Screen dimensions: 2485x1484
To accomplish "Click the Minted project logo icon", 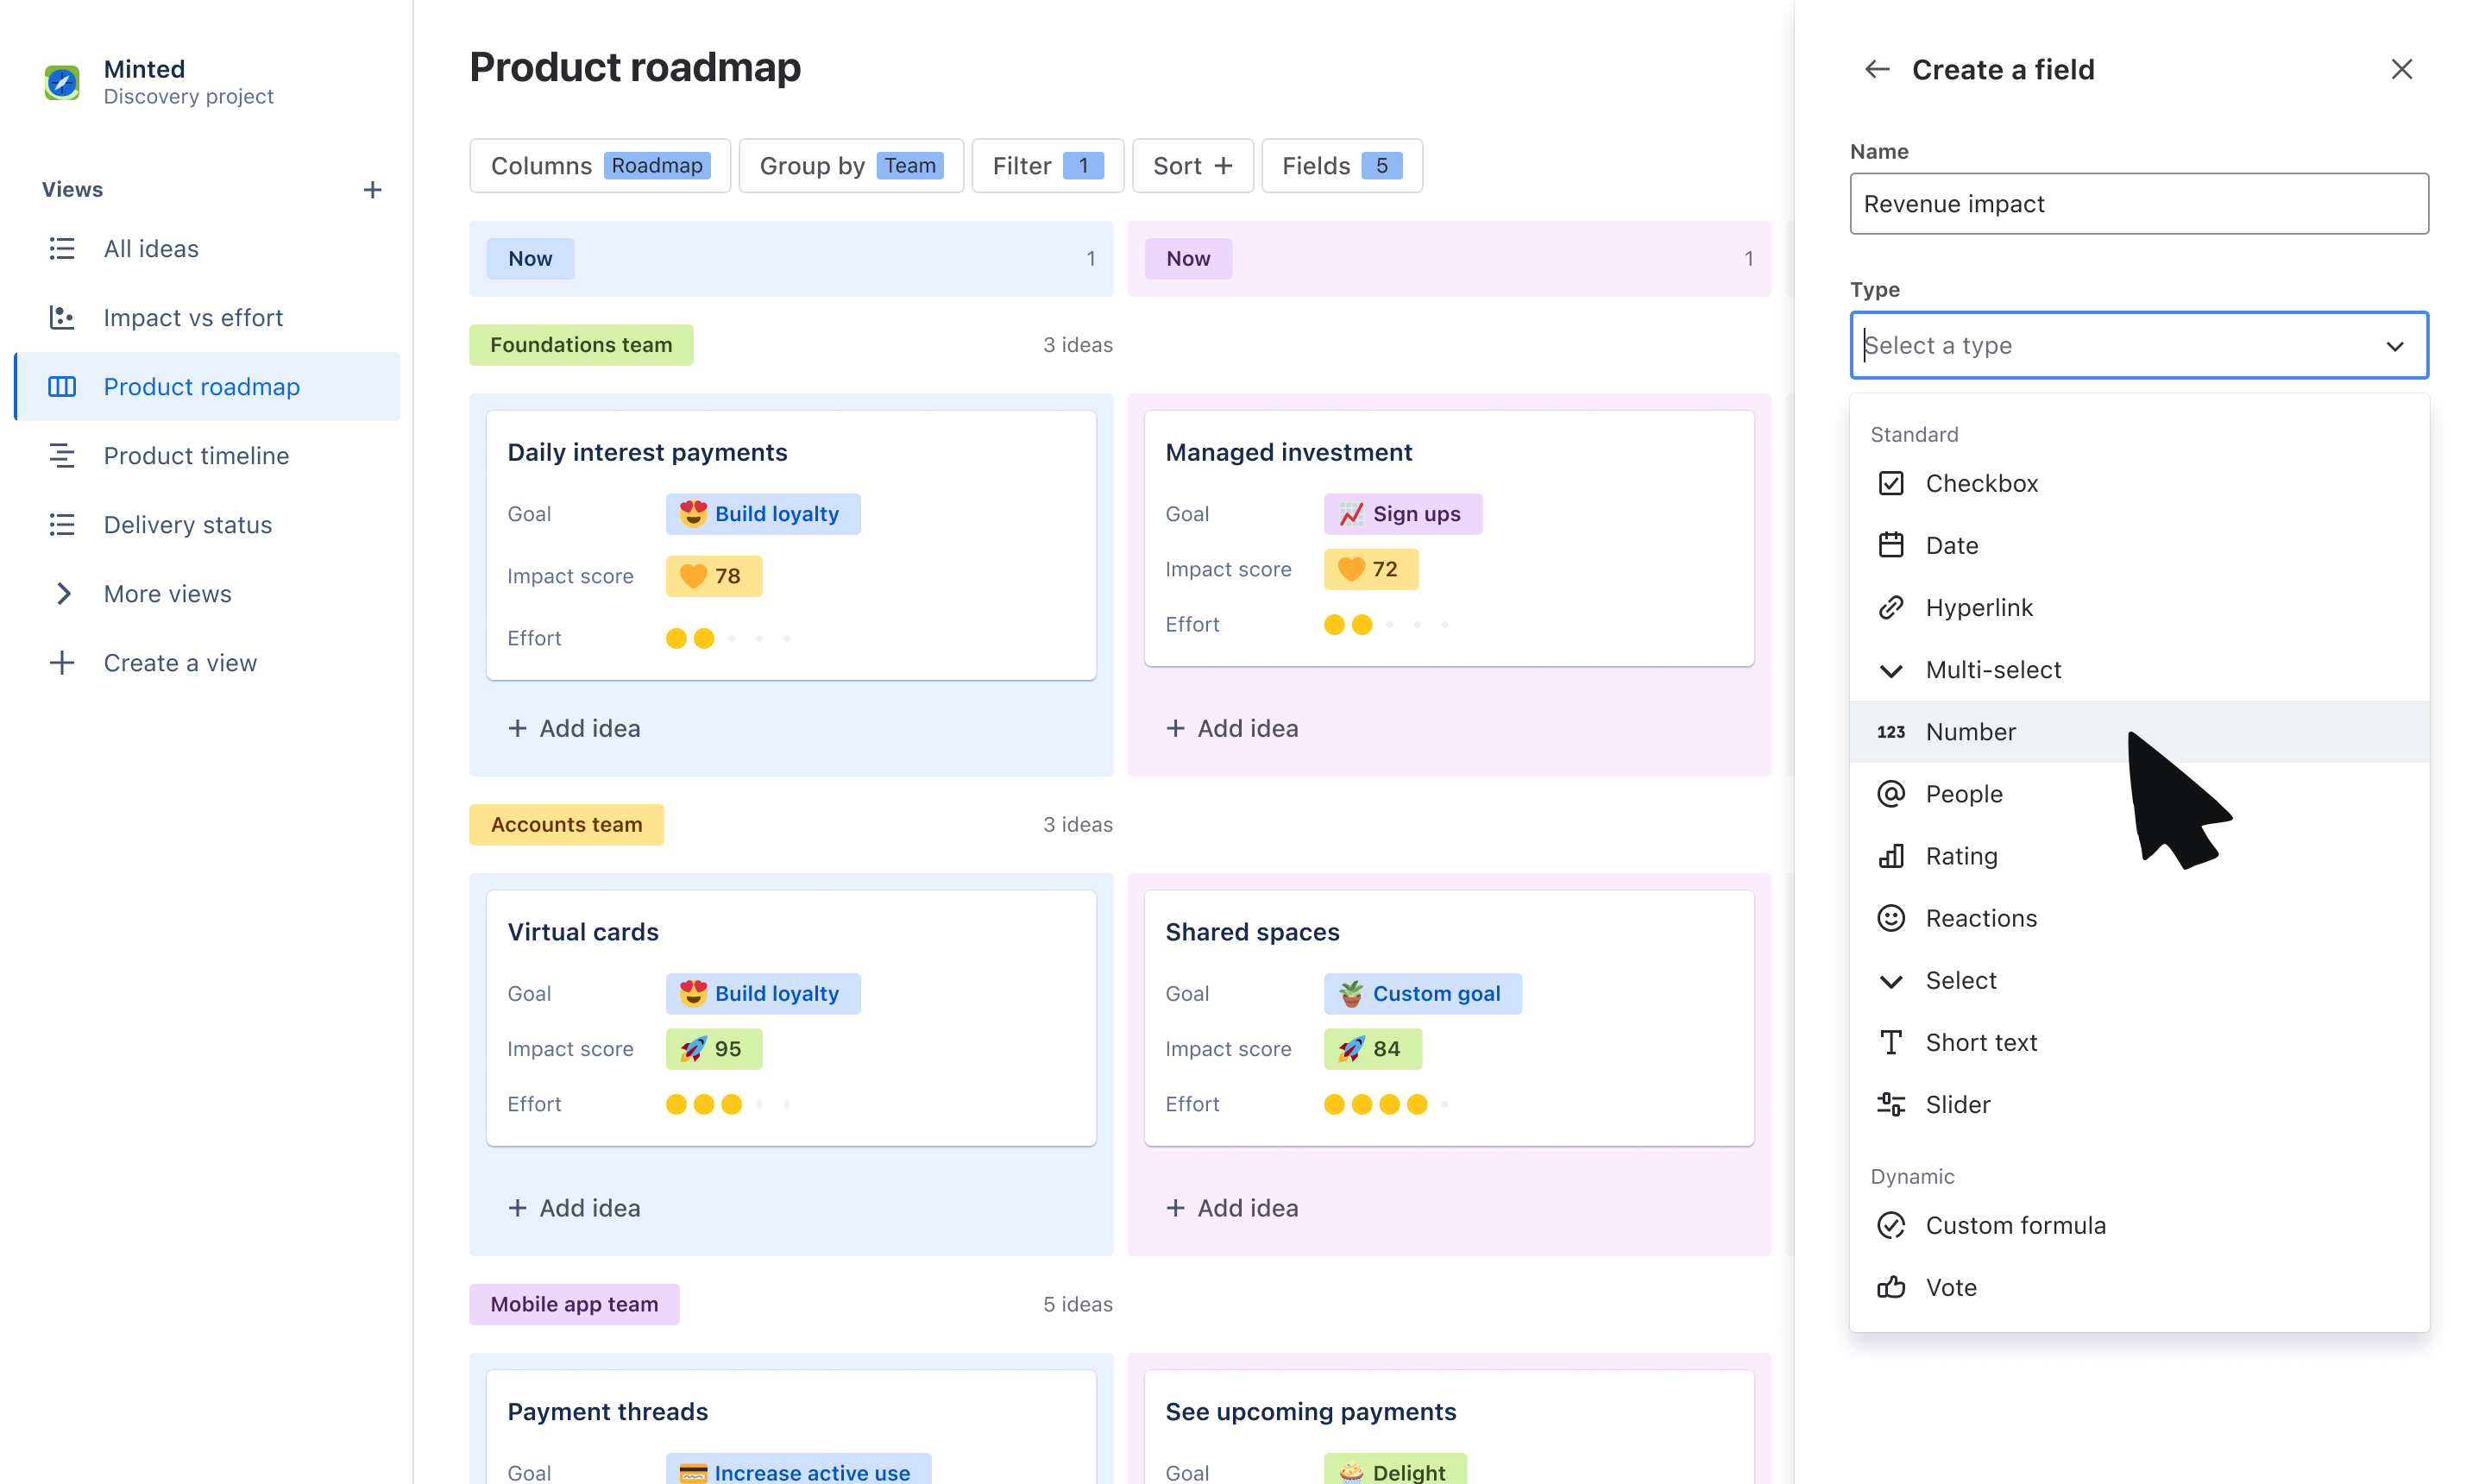I will click(x=62, y=81).
